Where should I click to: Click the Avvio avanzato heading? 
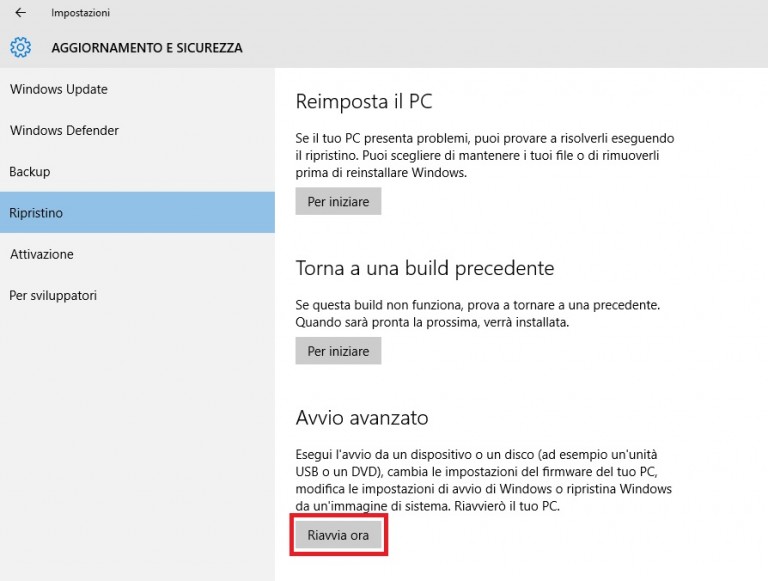click(x=362, y=416)
